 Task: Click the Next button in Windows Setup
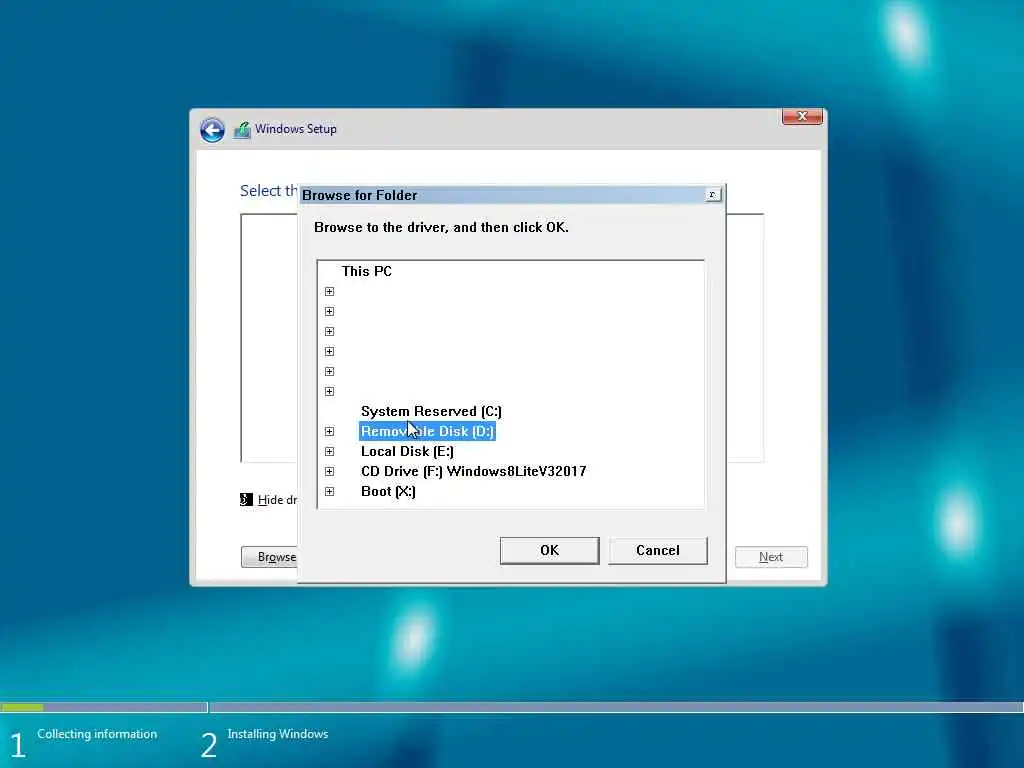pos(771,557)
